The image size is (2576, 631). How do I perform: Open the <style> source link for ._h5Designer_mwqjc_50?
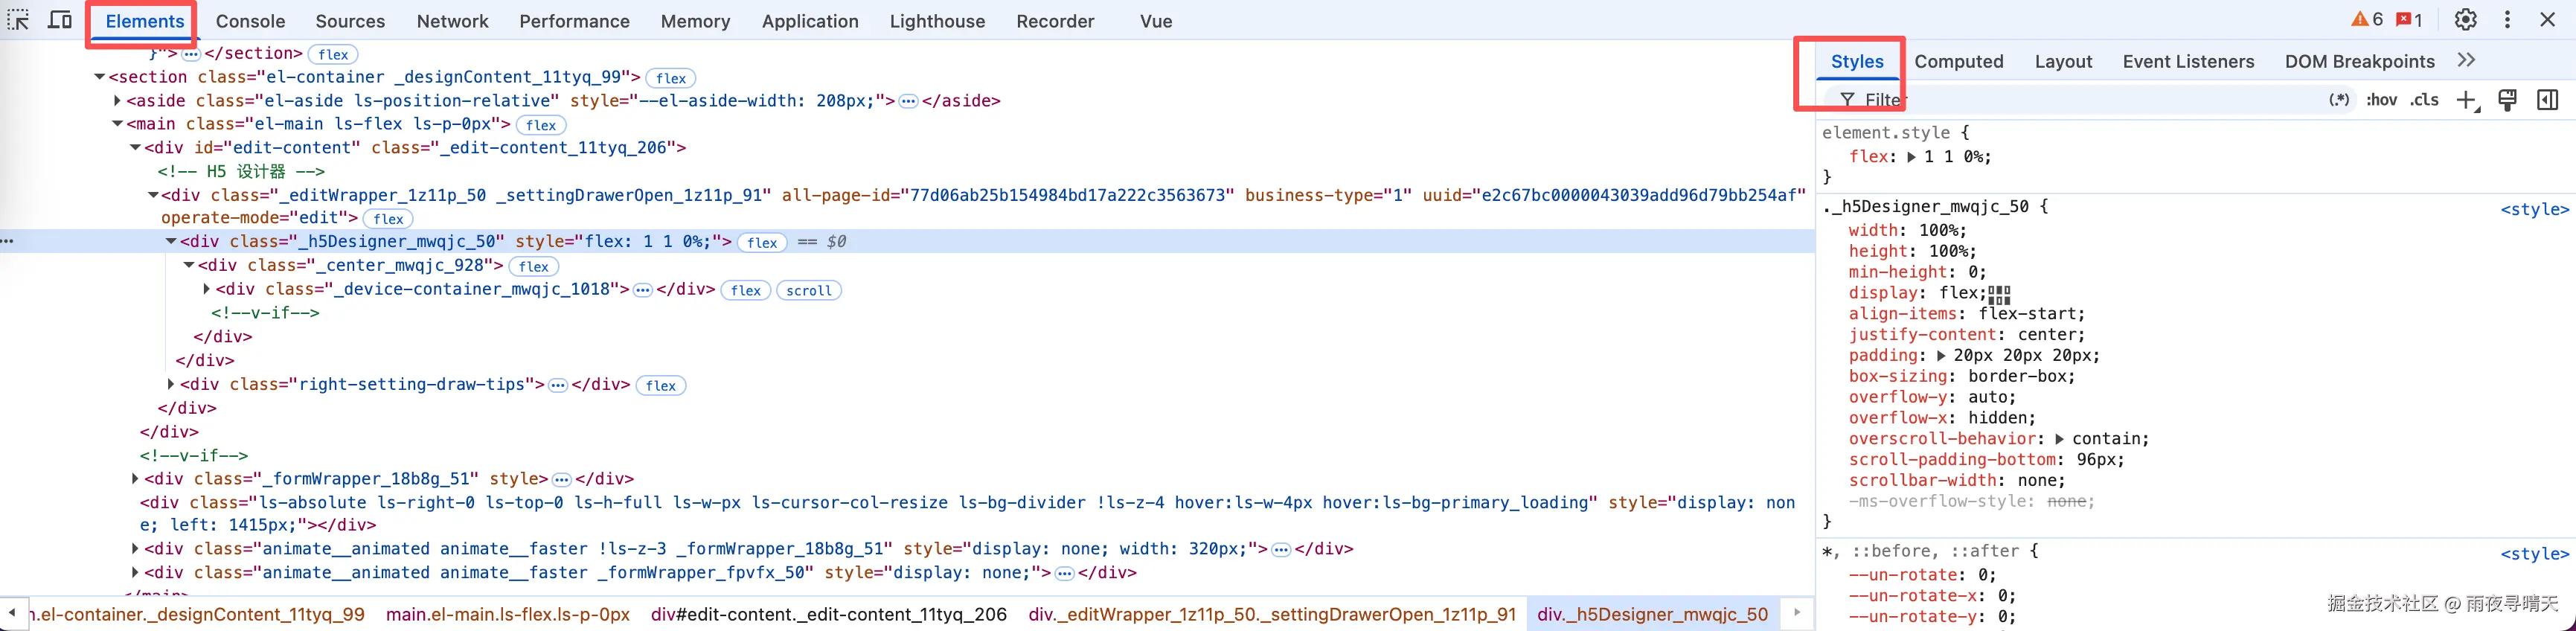2534,210
